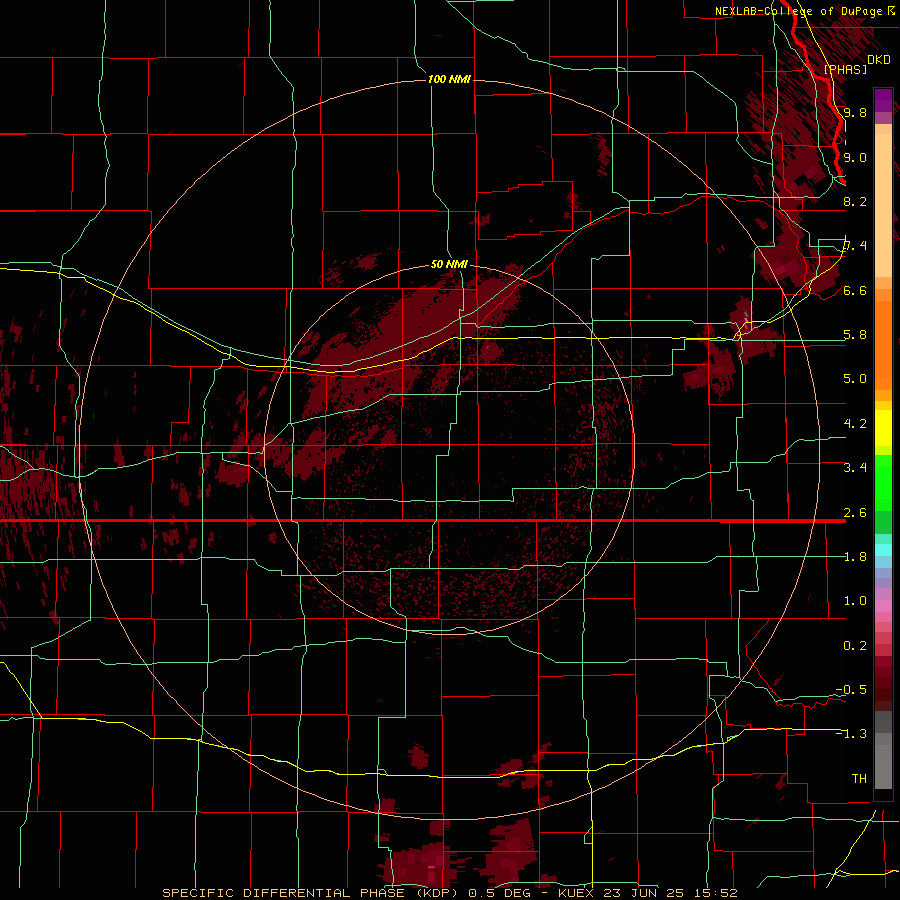Click the 2.6 scale value

coord(855,512)
